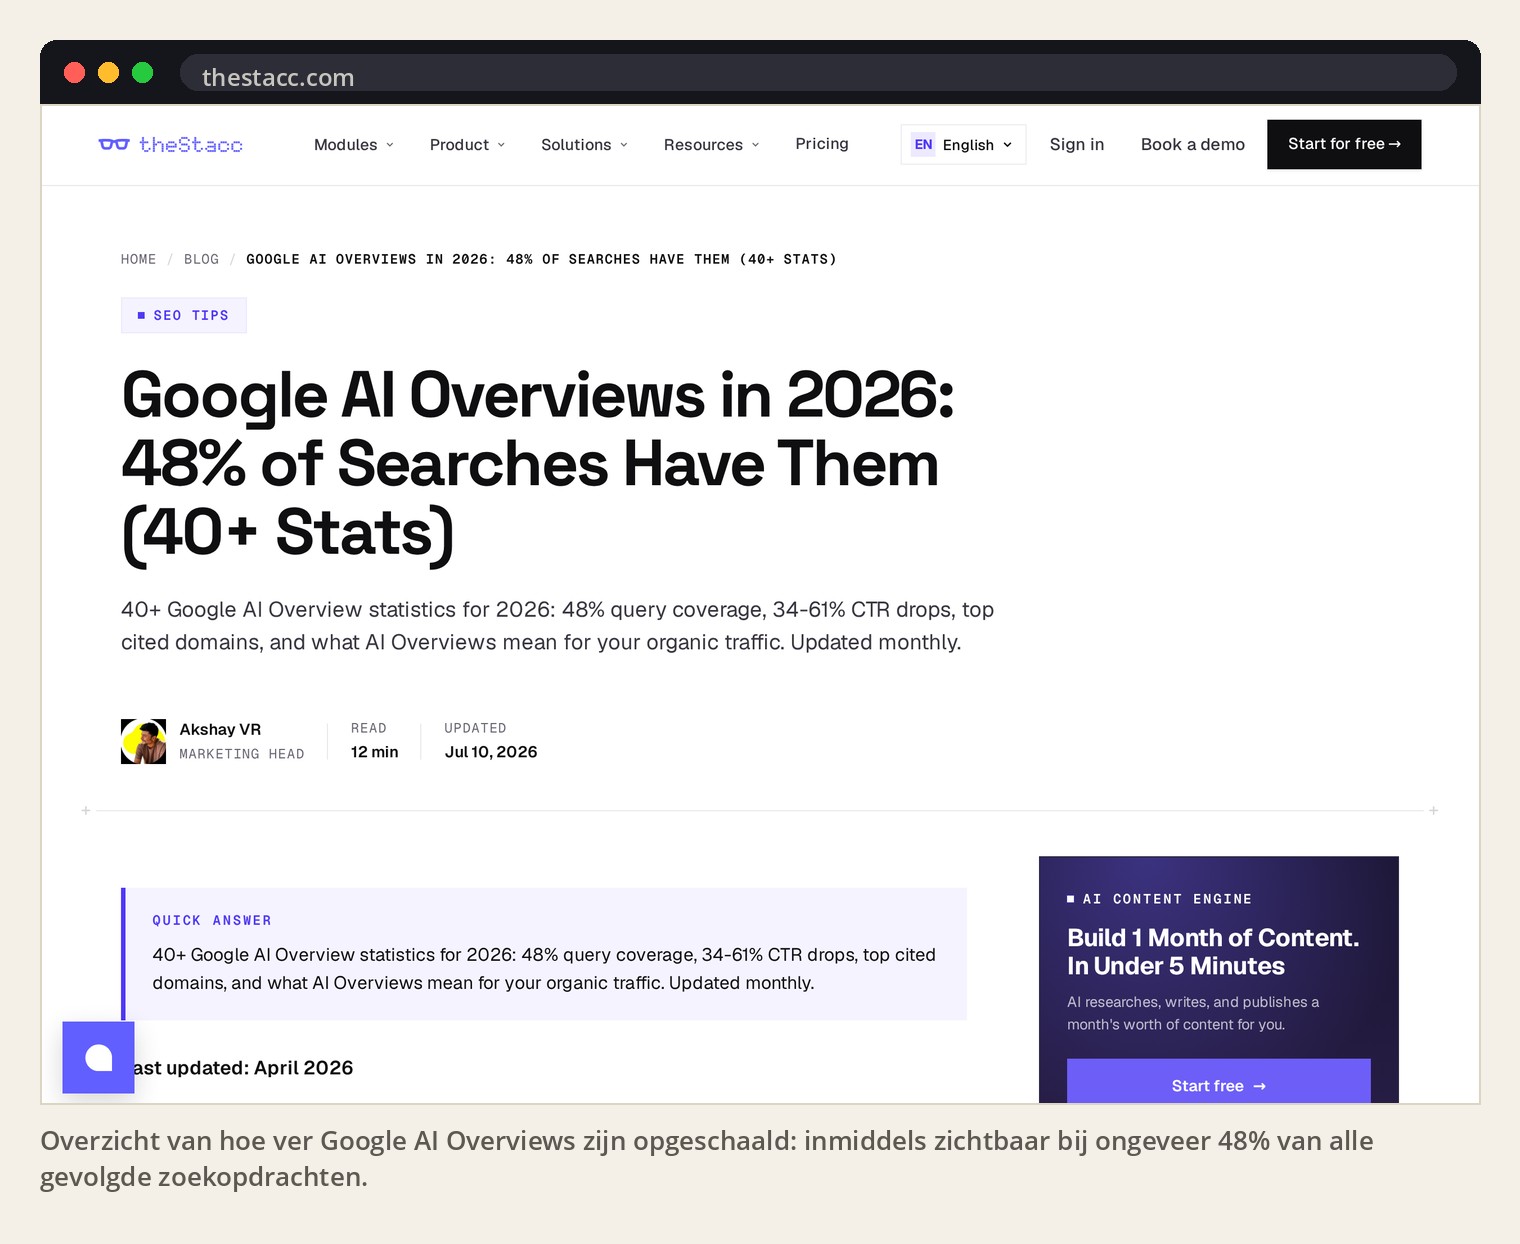Image resolution: width=1520 pixels, height=1244 pixels.
Task: Click the MARKETING HEAD label
Action: click(242, 754)
